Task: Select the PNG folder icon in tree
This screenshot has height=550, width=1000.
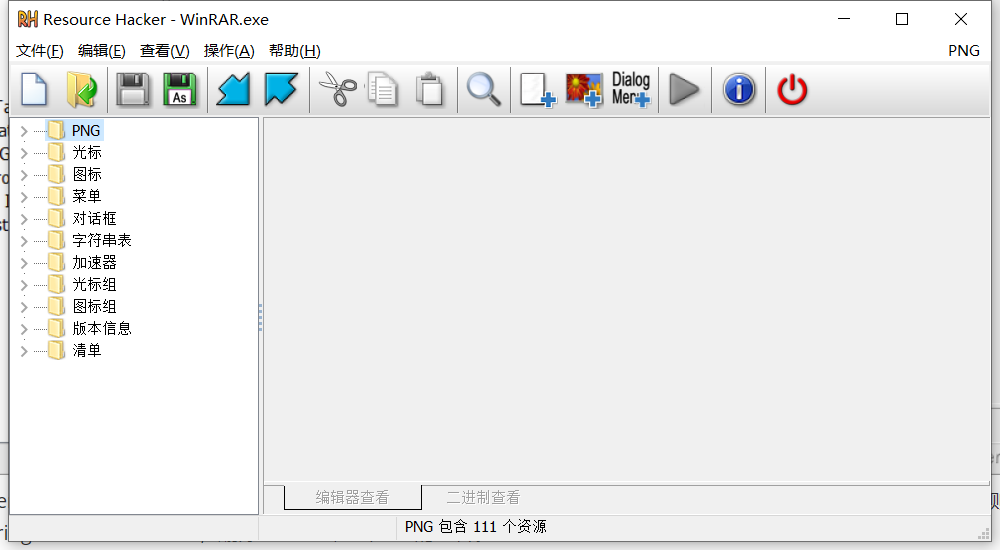Action: pyautogui.click(x=56, y=130)
